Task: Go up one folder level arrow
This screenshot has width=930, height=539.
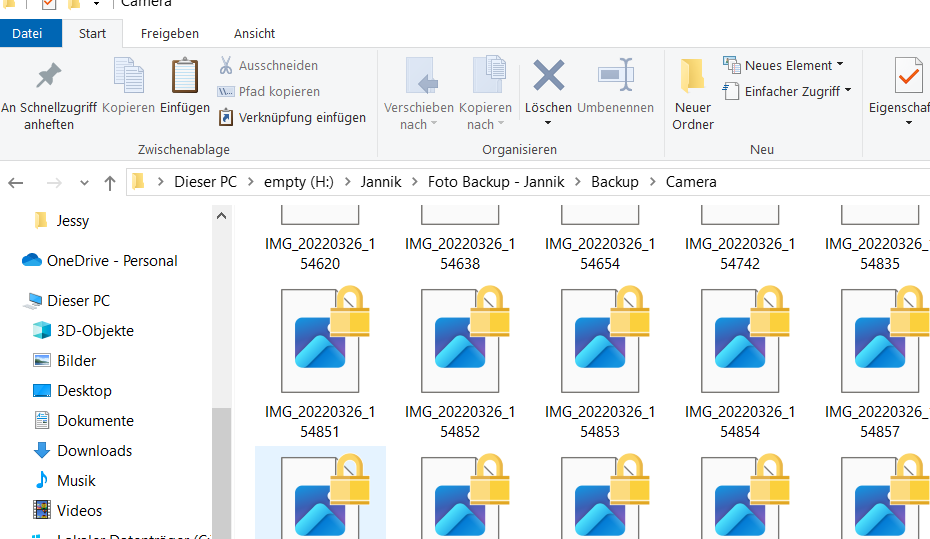Action: (x=110, y=183)
